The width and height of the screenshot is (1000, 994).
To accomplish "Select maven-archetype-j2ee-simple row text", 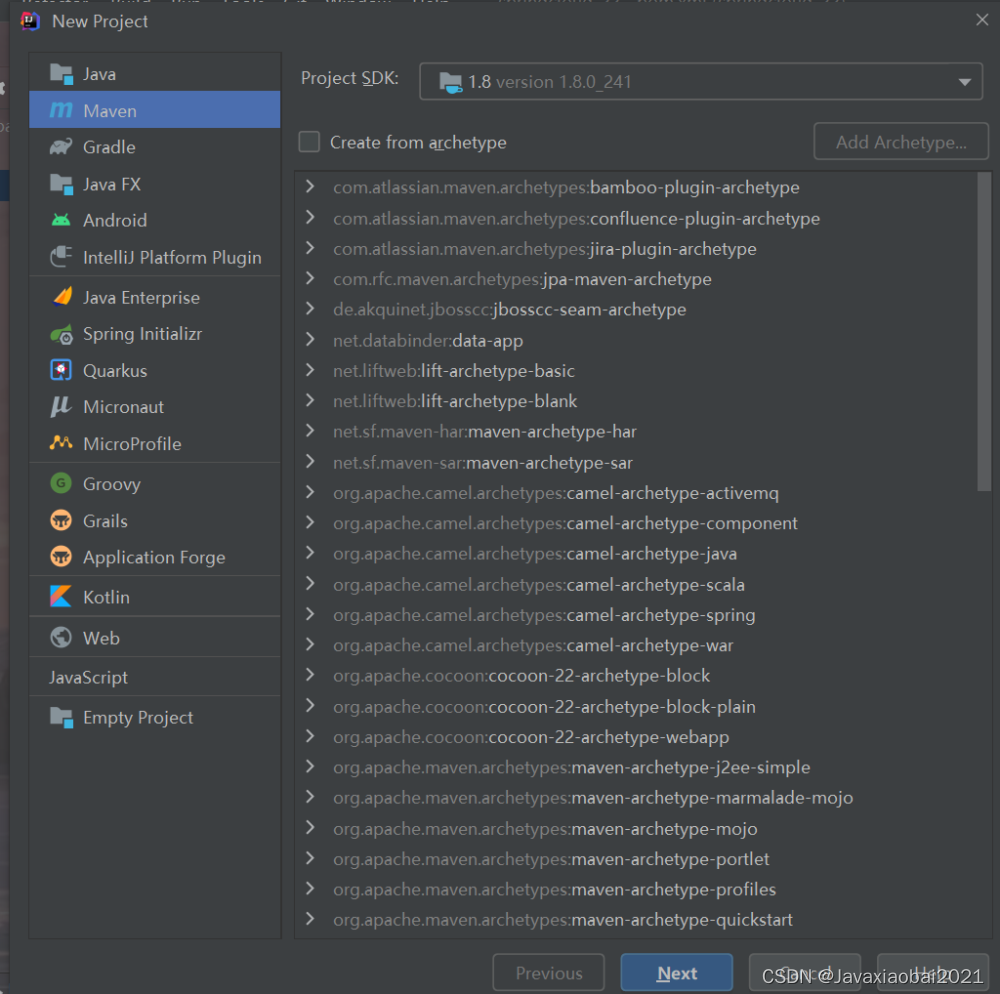I will click(571, 768).
